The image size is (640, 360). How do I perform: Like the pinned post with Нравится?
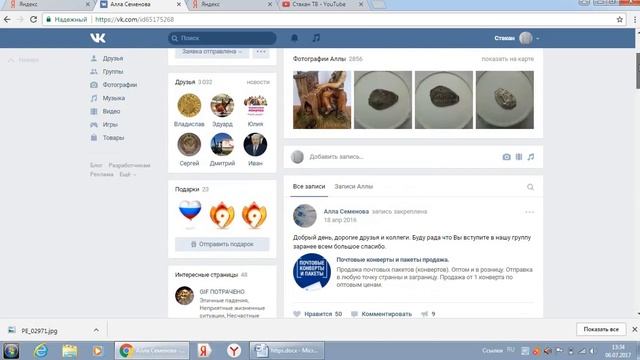[318, 314]
